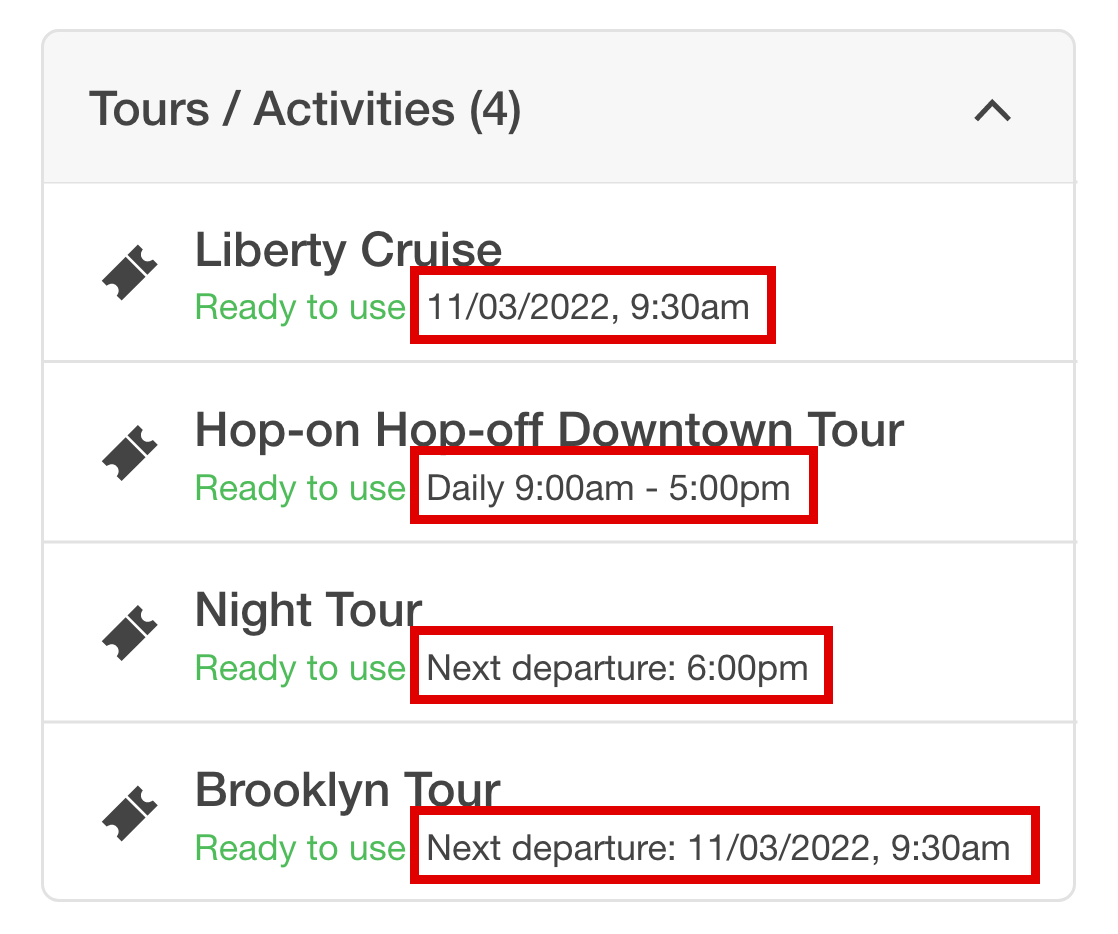Open the Night Tour title
This screenshot has height=934, width=1118.
(x=309, y=610)
